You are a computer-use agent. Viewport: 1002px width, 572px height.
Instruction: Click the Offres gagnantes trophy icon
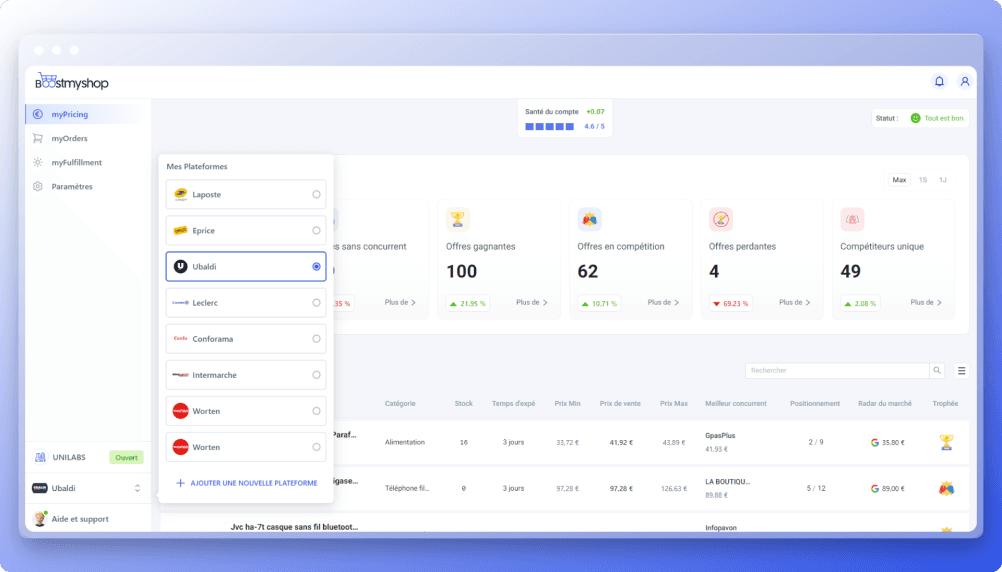tap(458, 219)
